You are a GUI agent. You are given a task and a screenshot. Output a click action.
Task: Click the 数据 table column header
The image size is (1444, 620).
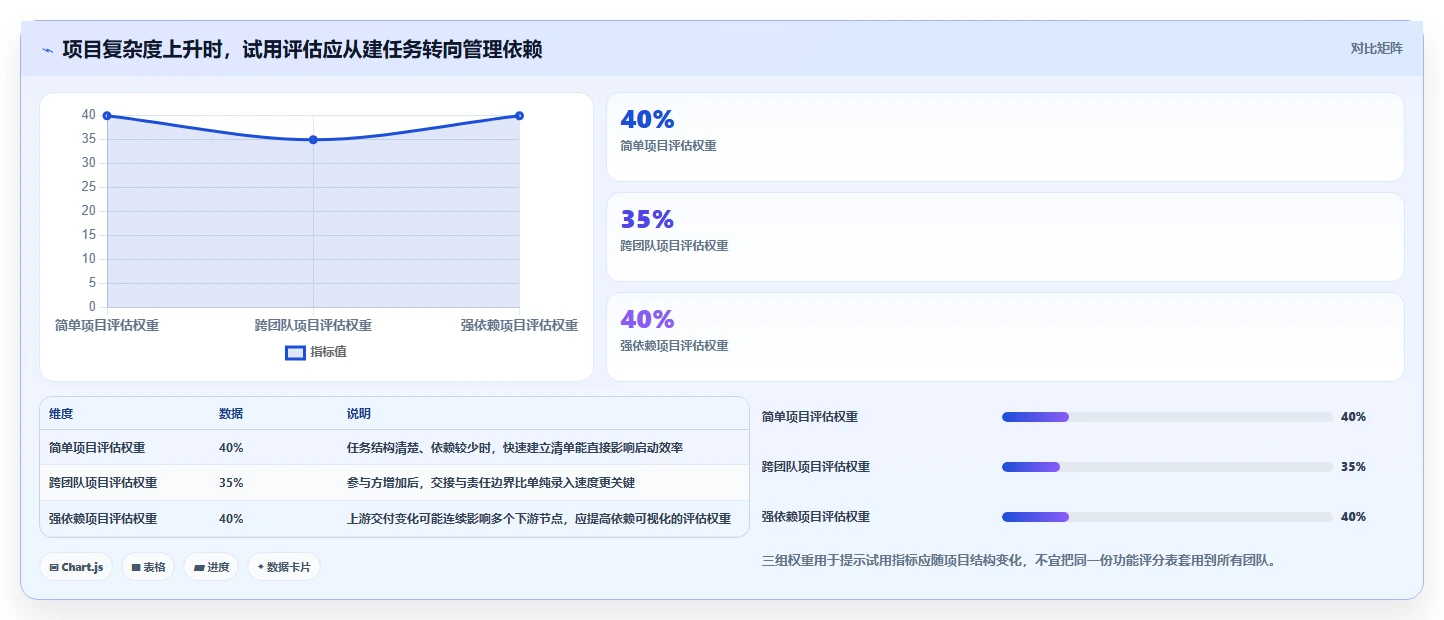point(231,414)
